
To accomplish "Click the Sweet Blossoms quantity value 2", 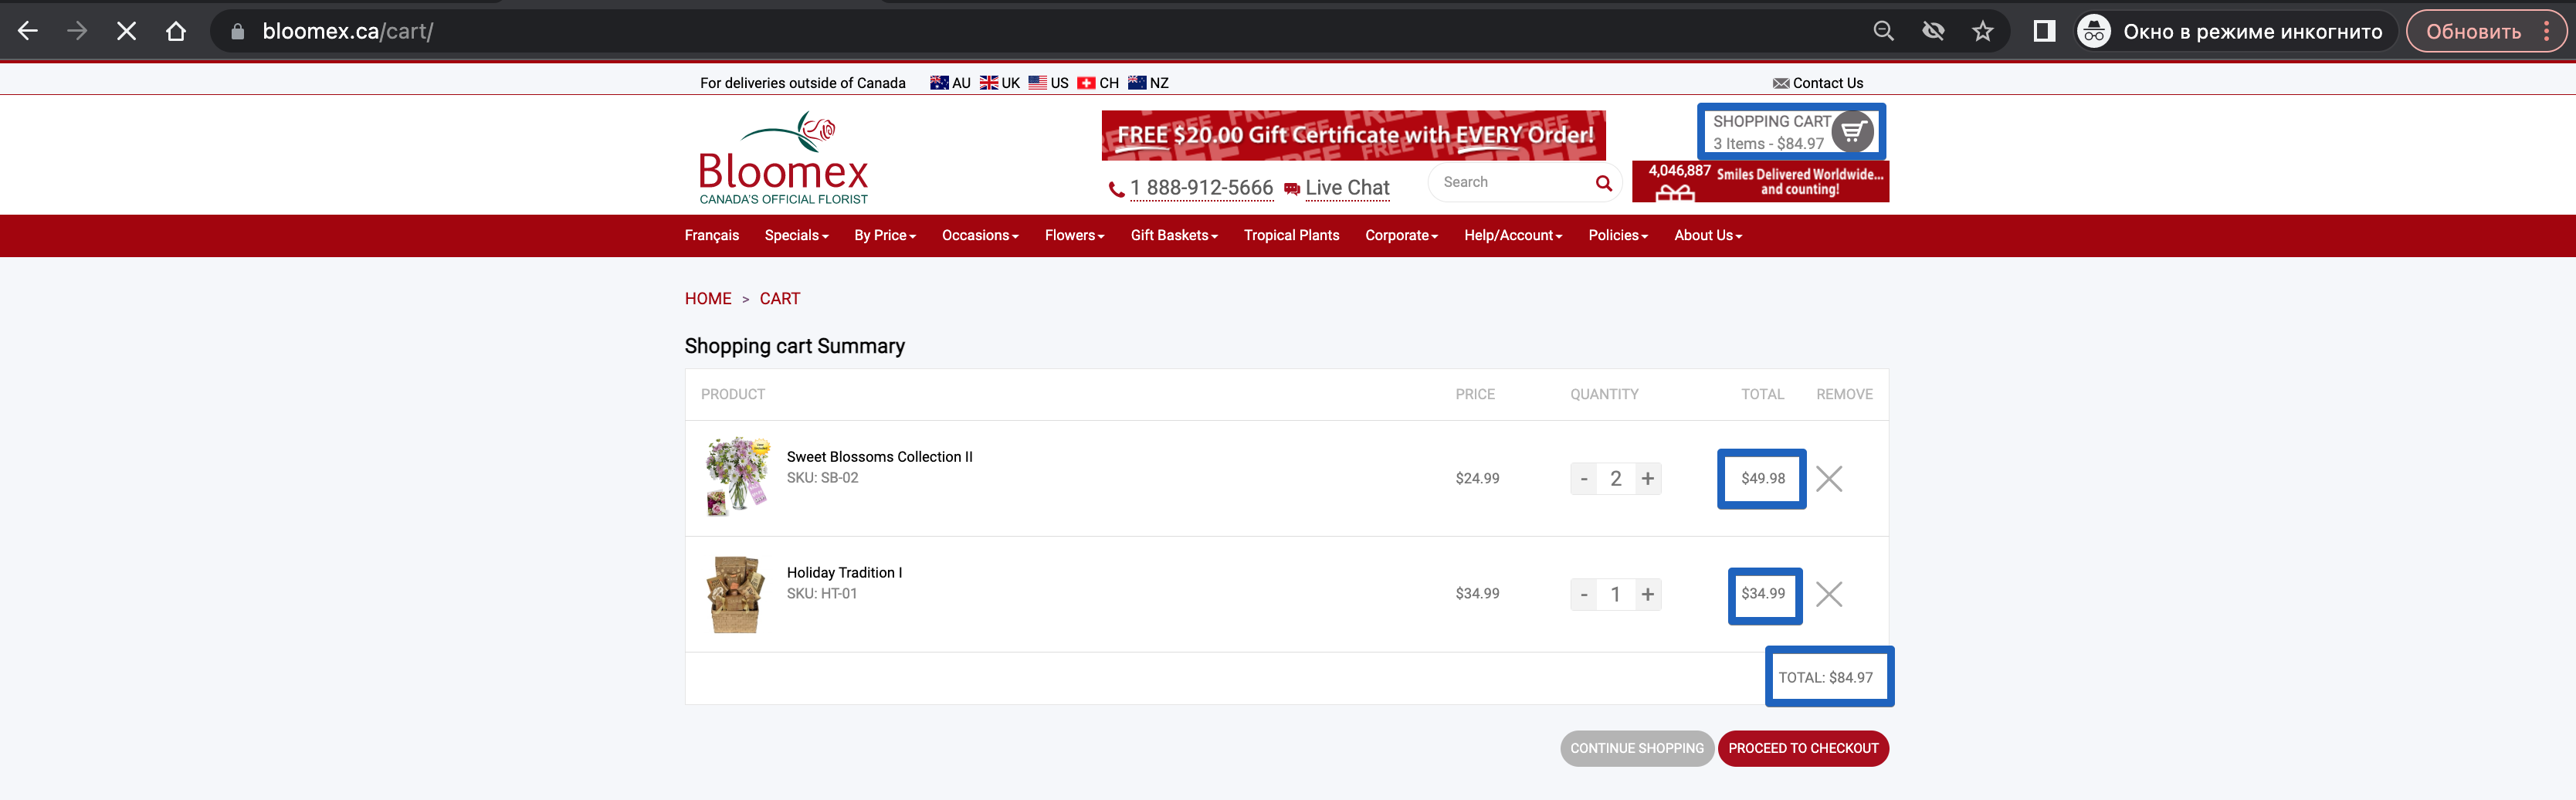I will pyautogui.click(x=1615, y=479).
